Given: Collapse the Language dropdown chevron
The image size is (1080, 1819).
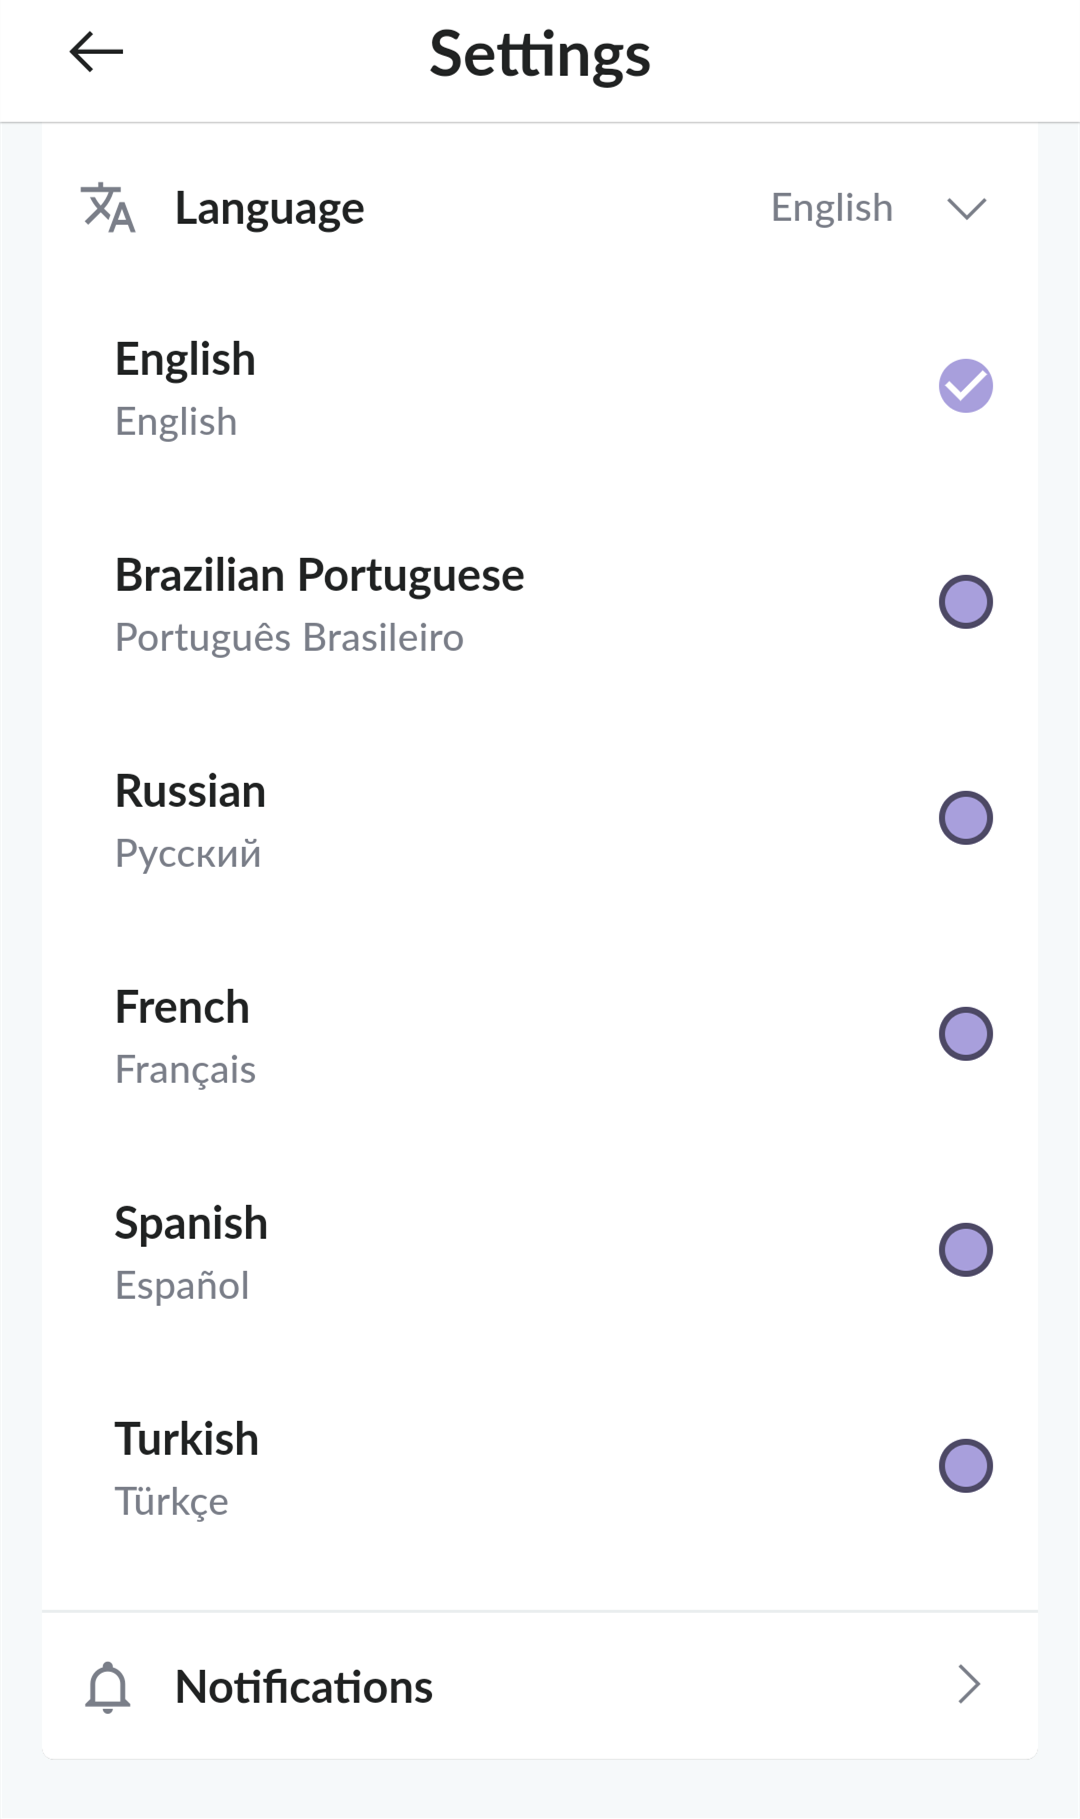Looking at the screenshot, I should click(x=966, y=208).
